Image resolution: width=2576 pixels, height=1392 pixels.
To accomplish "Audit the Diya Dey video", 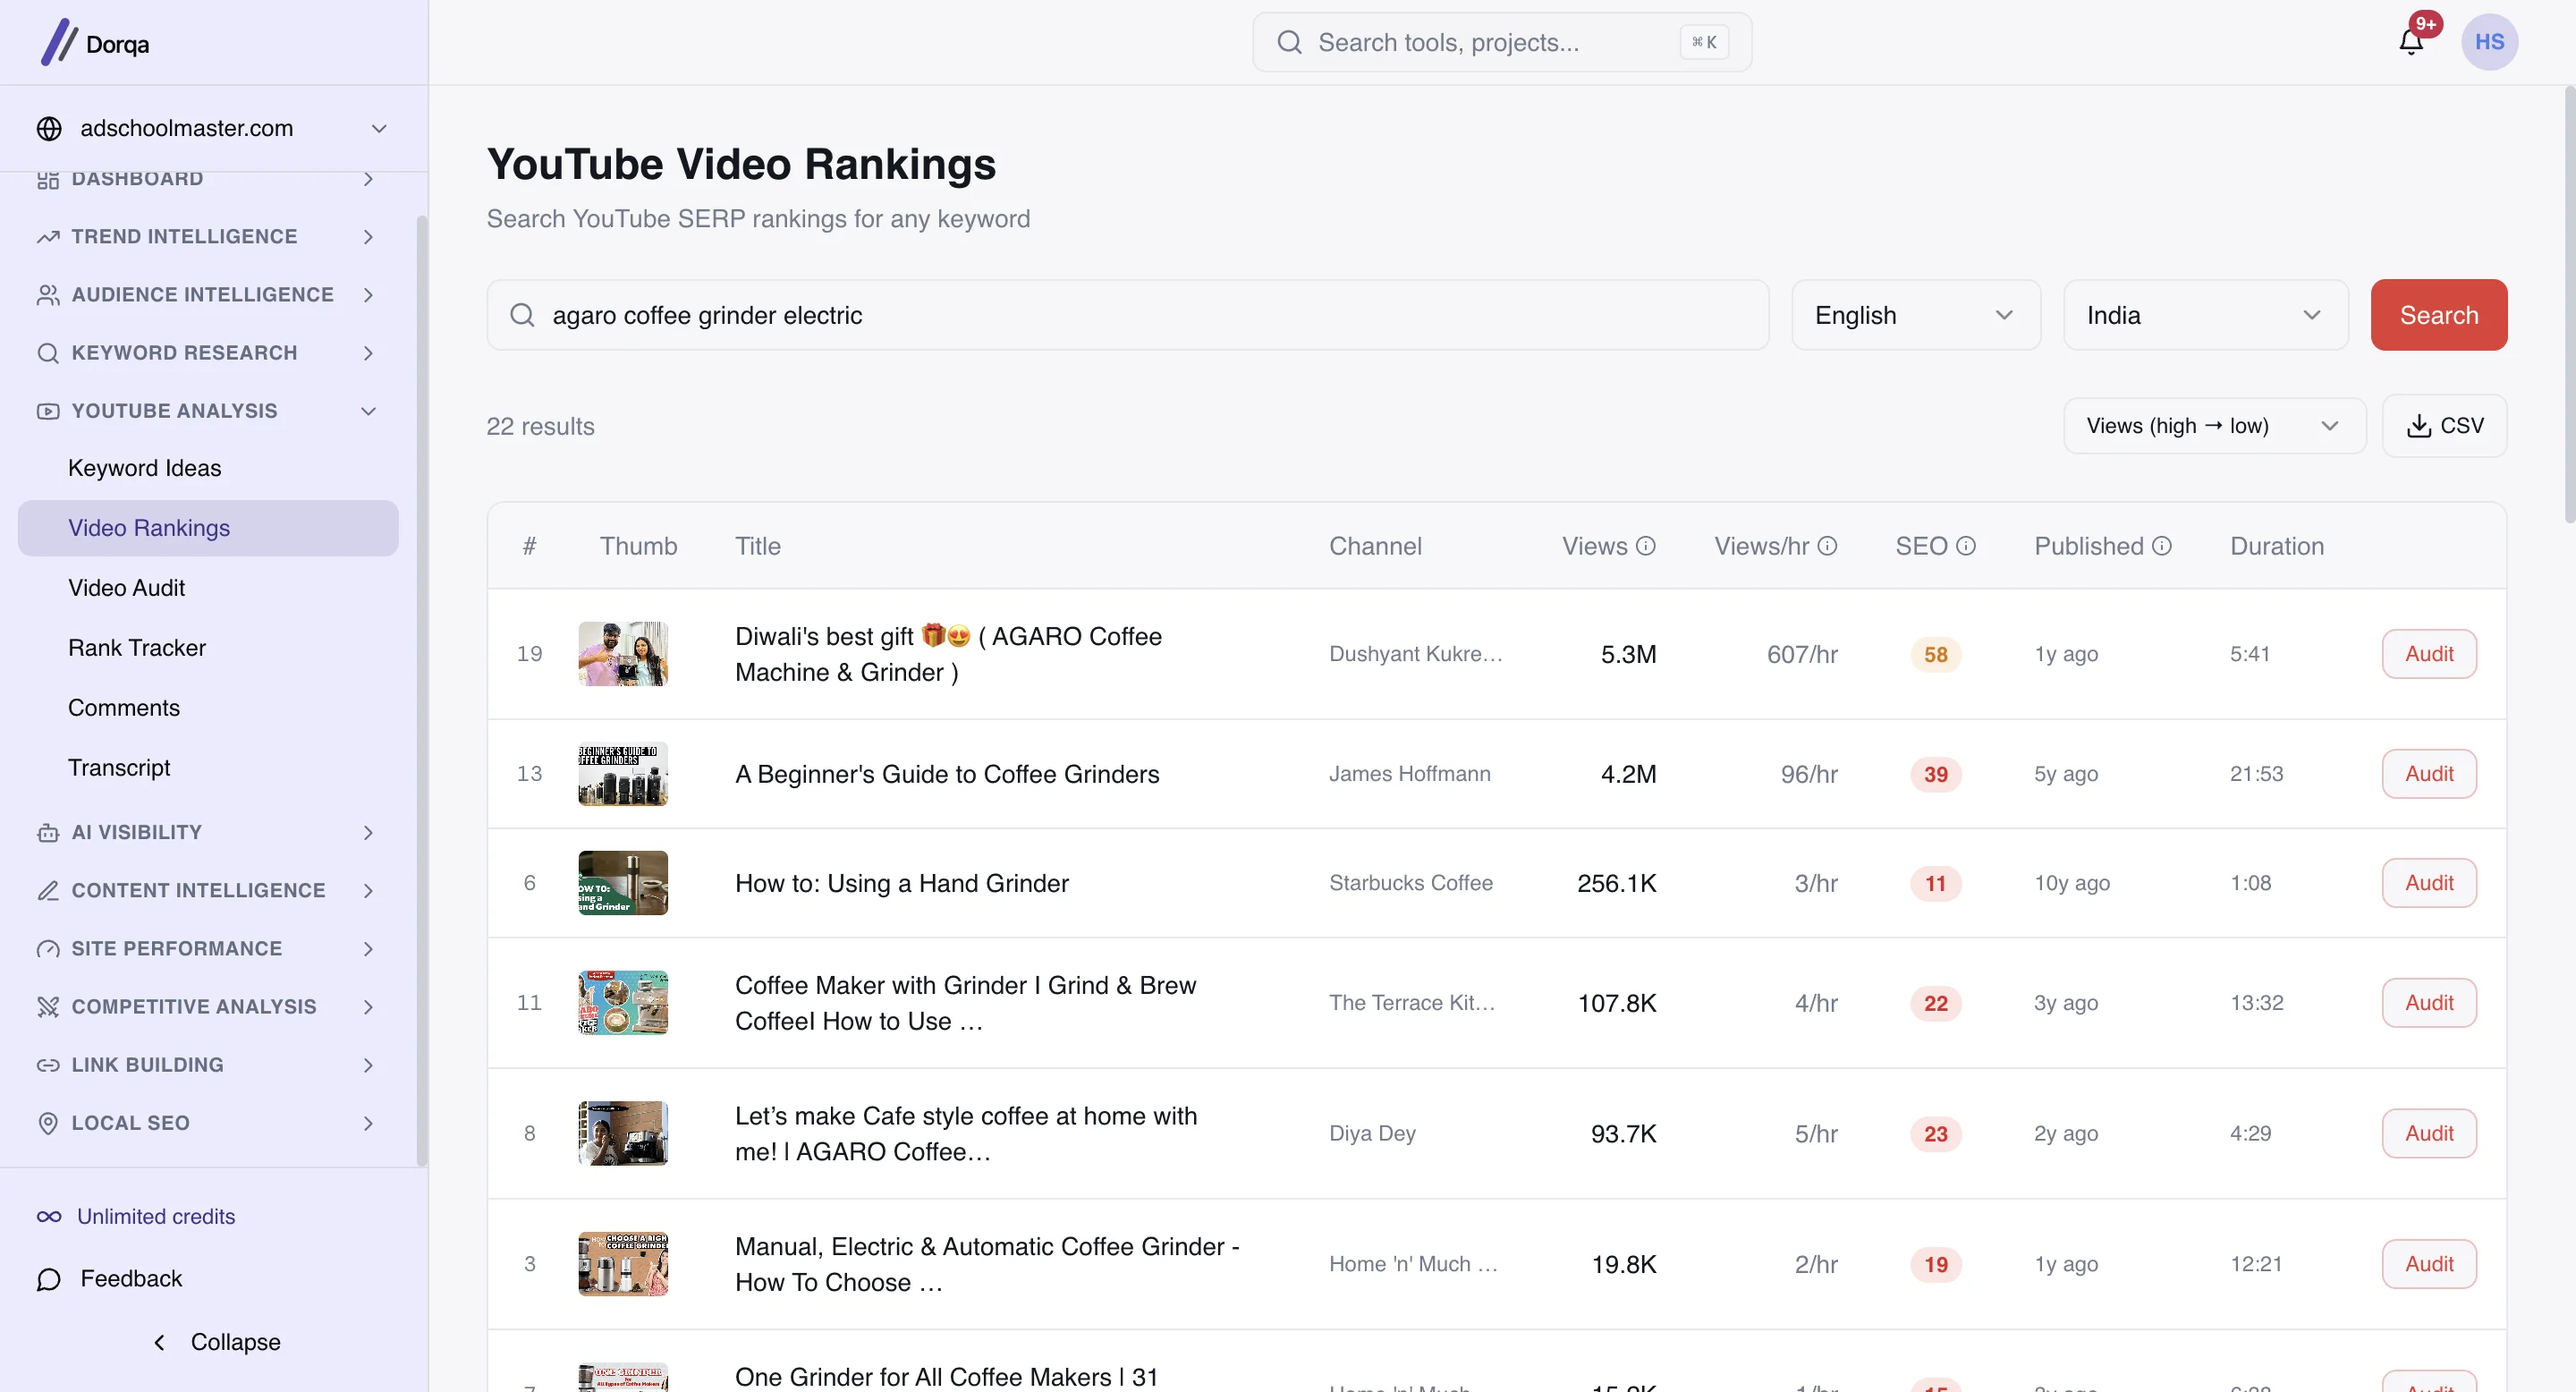I will [2429, 1134].
